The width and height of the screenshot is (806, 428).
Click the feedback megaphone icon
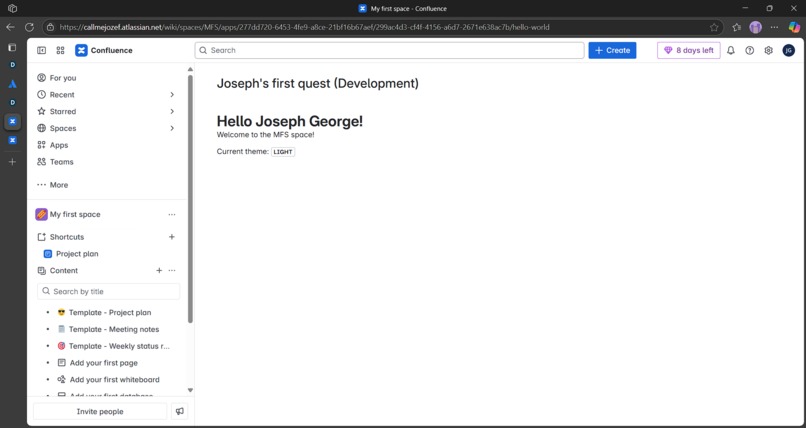pos(179,412)
